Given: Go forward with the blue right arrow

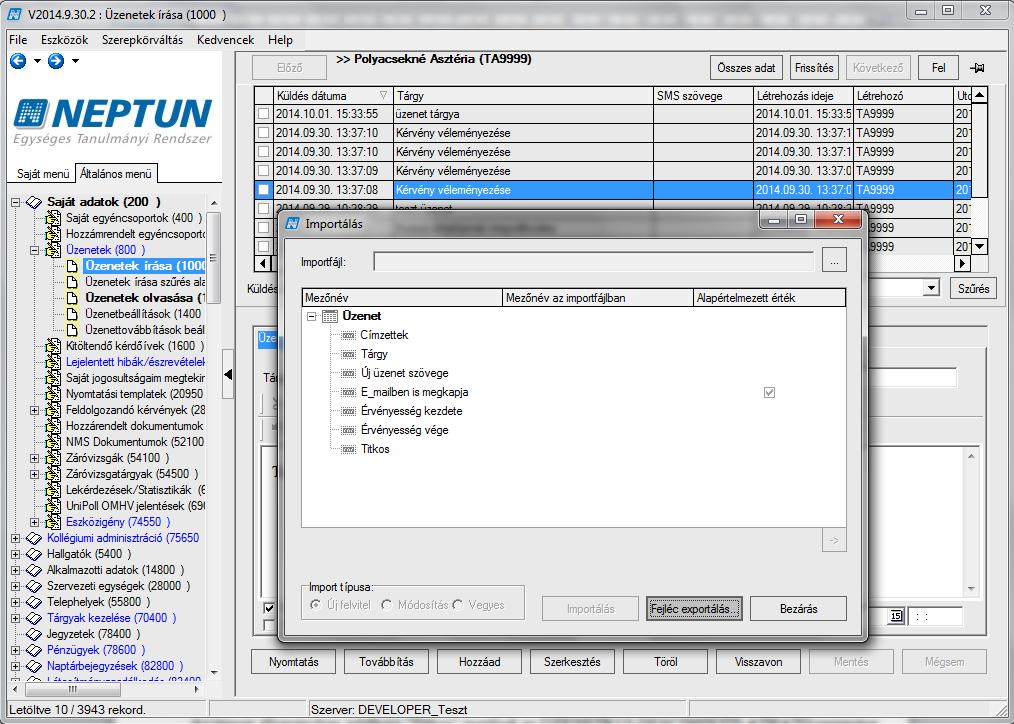Looking at the screenshot, I should 56,61.
